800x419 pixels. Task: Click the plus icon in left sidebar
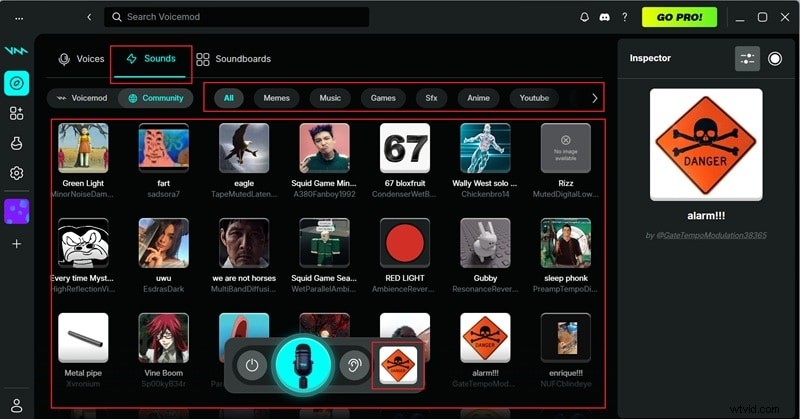click(16, 244)
